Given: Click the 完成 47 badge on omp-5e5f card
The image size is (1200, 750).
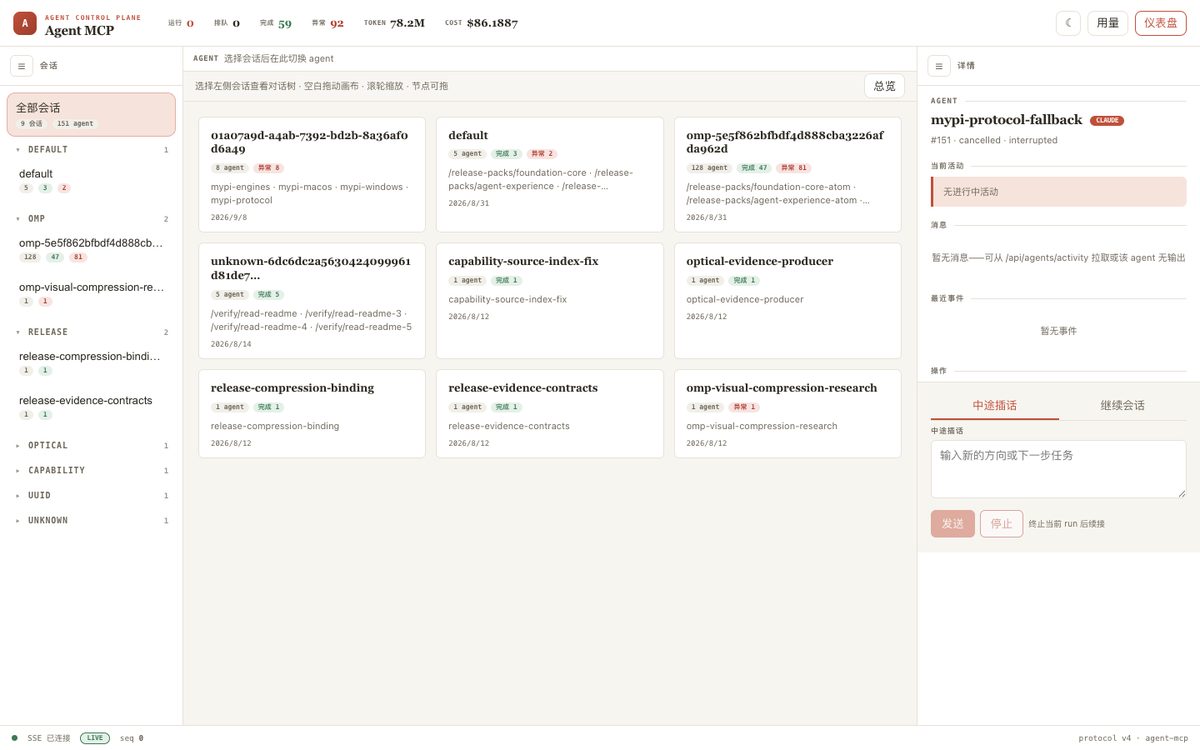Looking at the screenshot, I should tap(756, 168).
